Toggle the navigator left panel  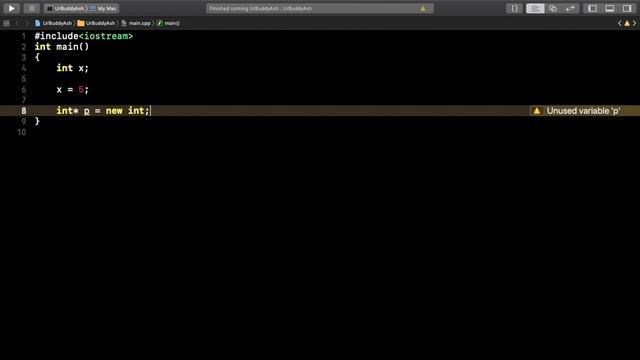click(592, 9)
